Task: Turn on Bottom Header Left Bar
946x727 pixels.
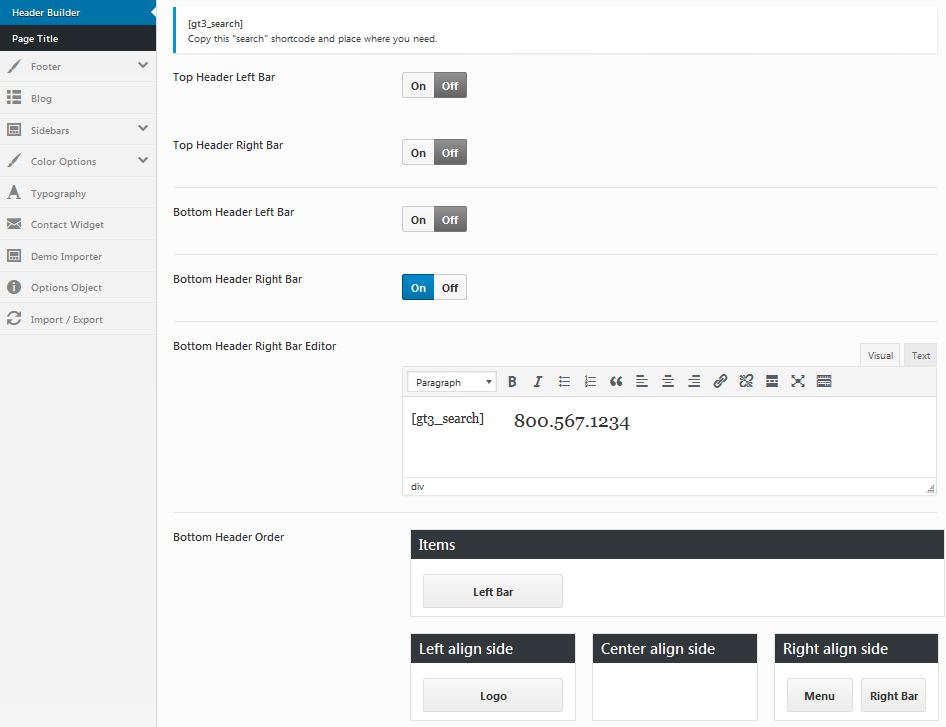Action: (418, 220)
